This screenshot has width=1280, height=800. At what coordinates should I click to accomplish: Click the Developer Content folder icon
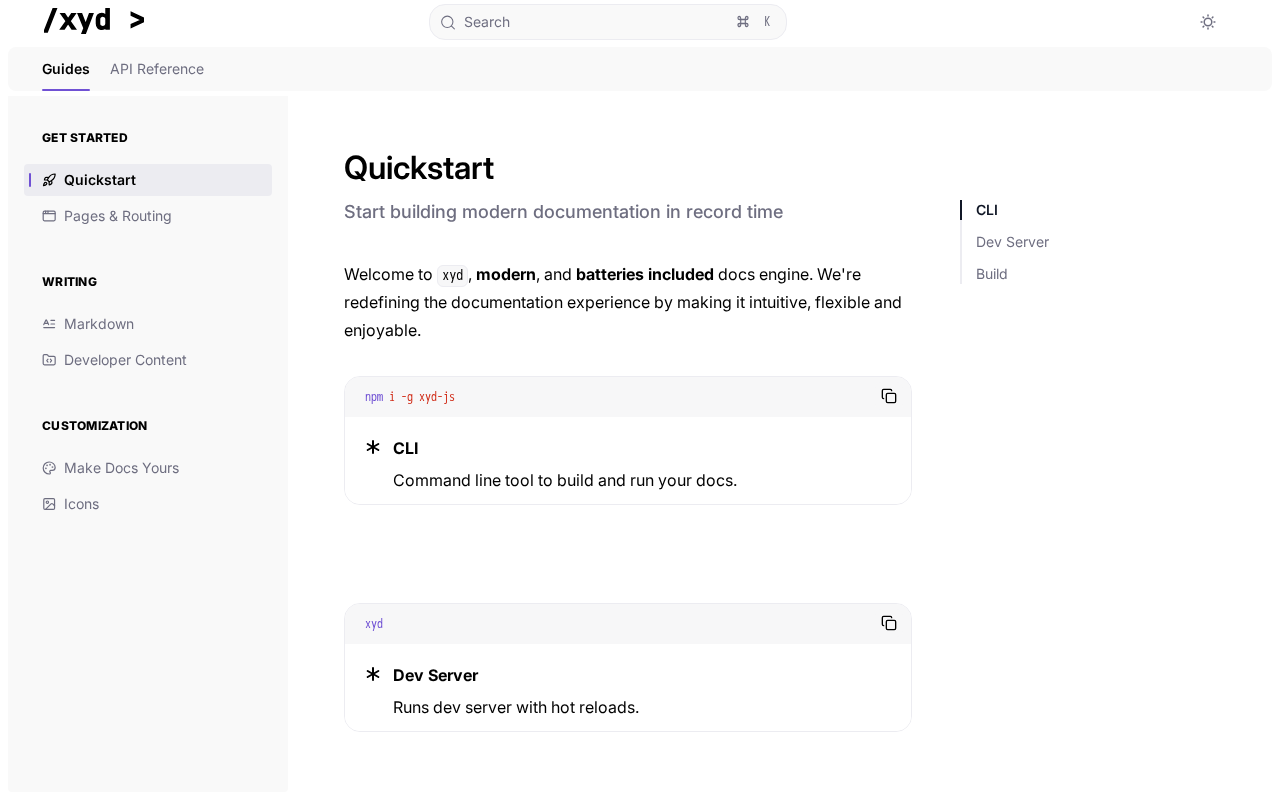click(49, 360)
